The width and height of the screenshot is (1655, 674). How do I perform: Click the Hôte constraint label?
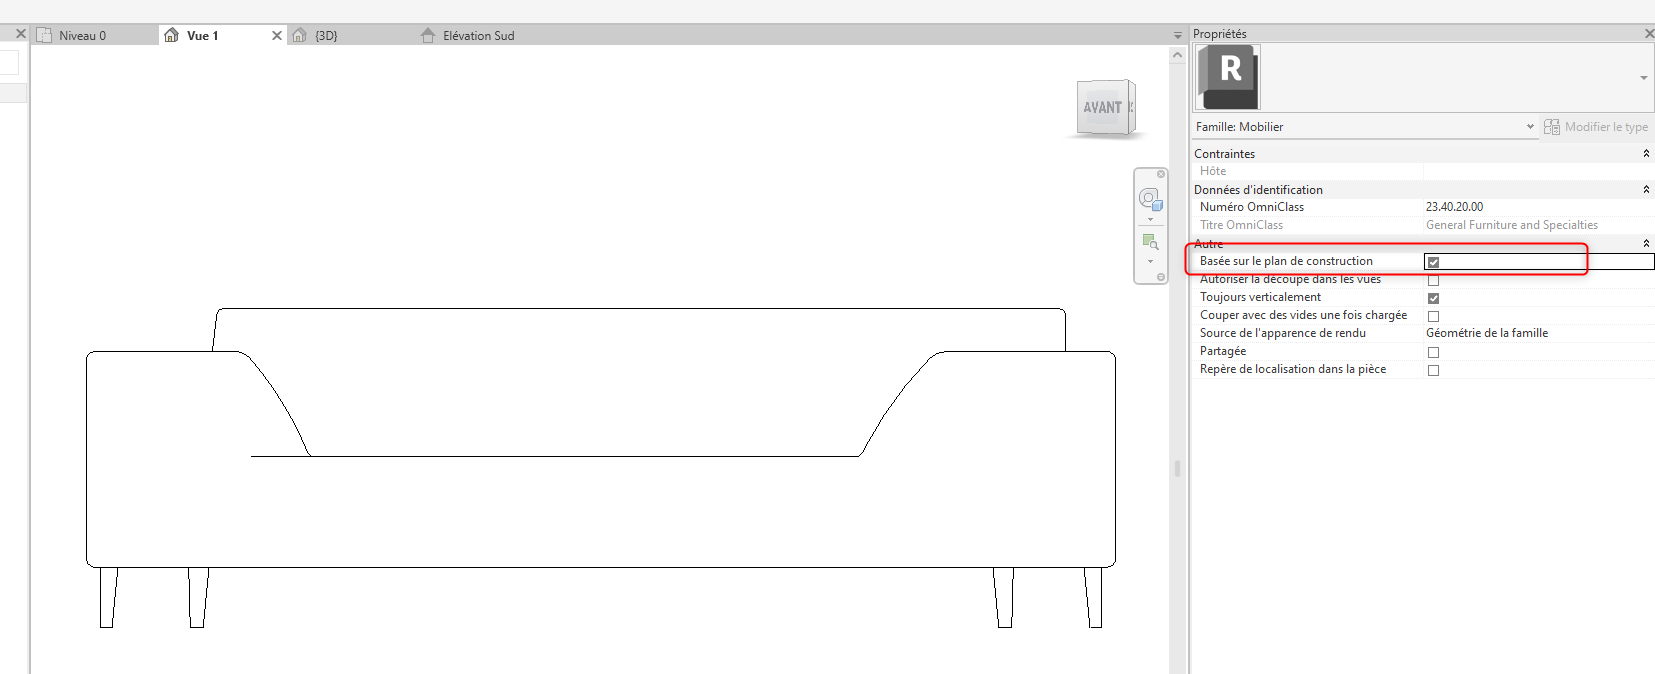[1213, 171]
